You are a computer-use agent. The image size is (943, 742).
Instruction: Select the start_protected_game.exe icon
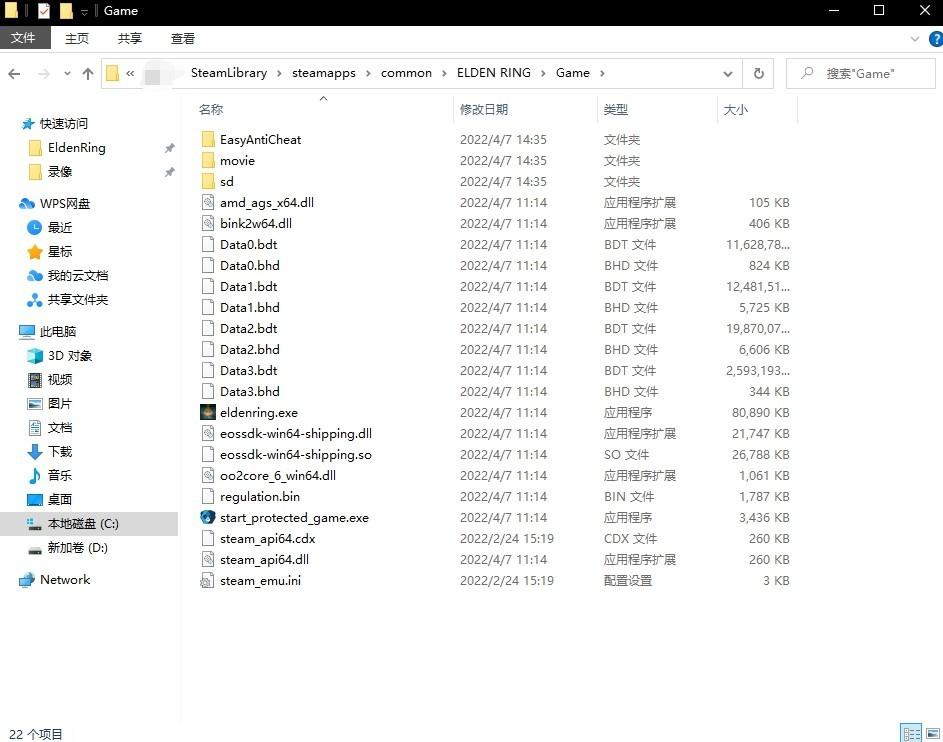pos(208,517)
